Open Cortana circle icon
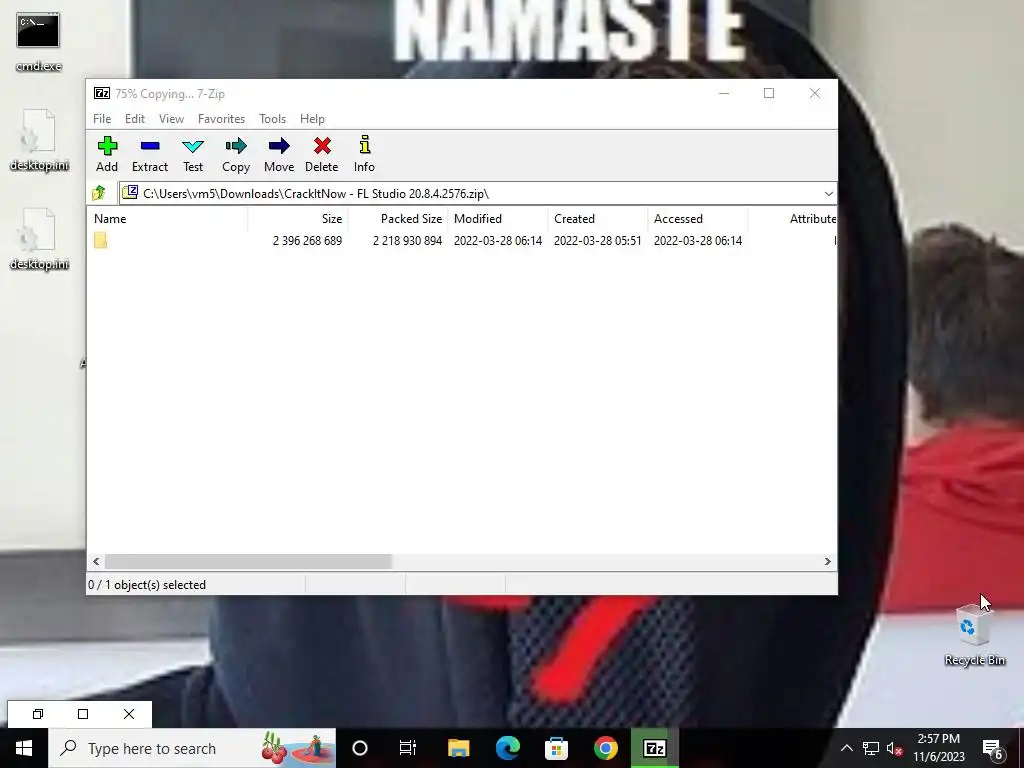The image size is (1024, 768). tap(360, 748)
